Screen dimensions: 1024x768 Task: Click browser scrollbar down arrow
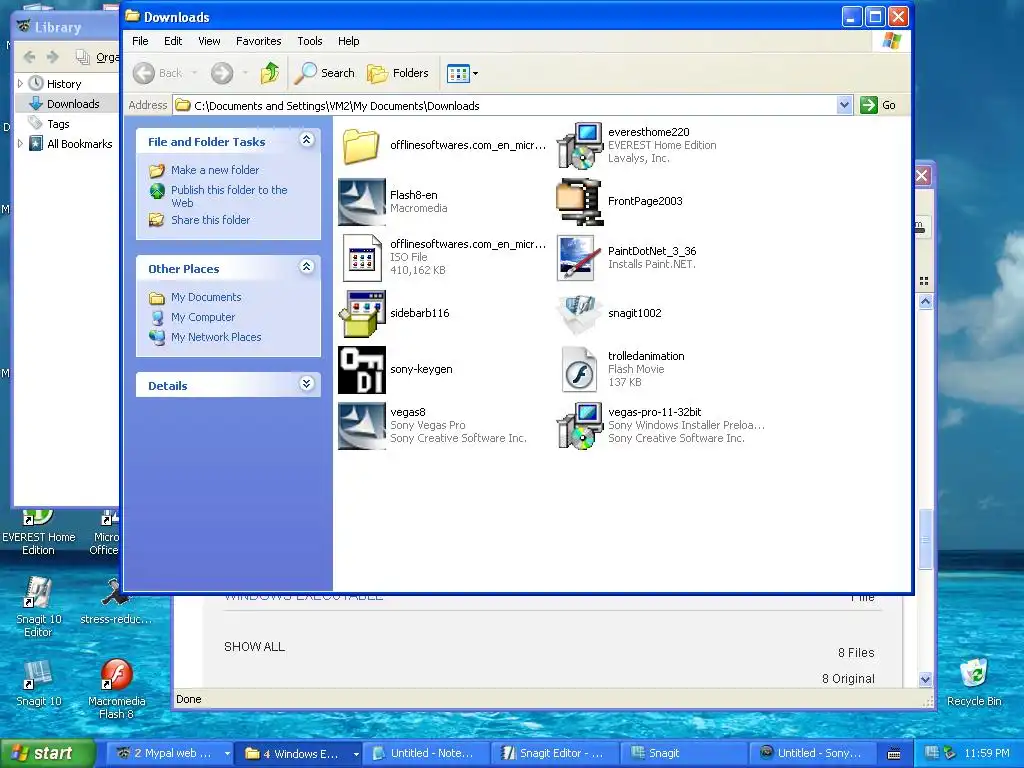pos(925,679)
